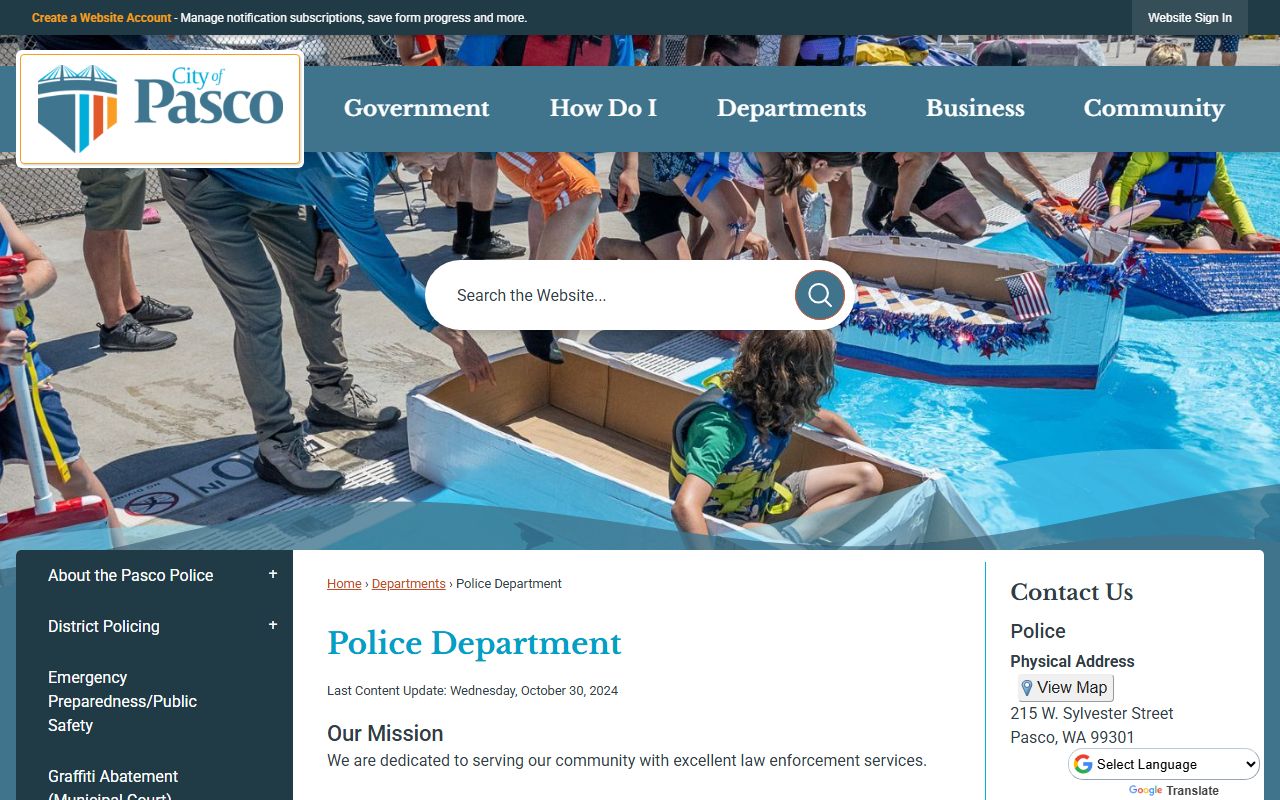Viewport: 1280px width, 800px height.
Task: Click the Home breadcrumb link
Action: pyautogui.click(x=344, y=583)
